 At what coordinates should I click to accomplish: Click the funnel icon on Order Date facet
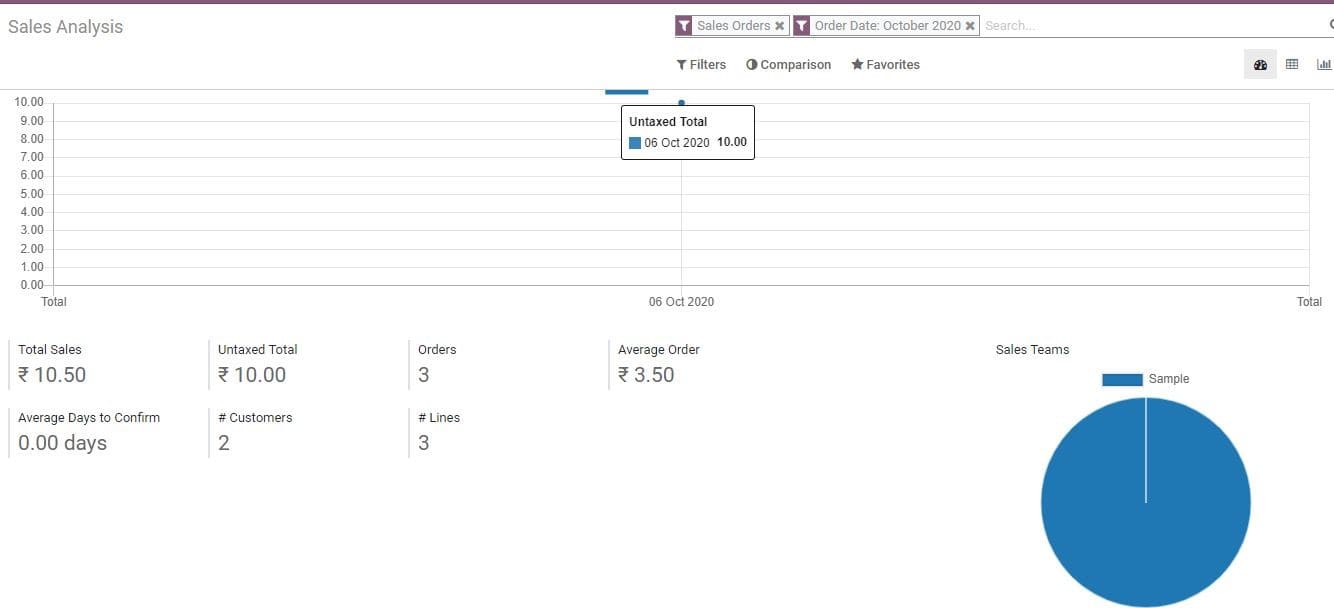802,25
